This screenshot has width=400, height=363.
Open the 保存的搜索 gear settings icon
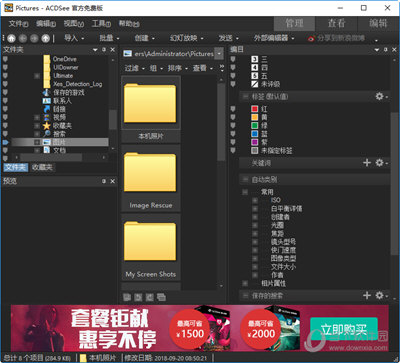click(379, 295)
